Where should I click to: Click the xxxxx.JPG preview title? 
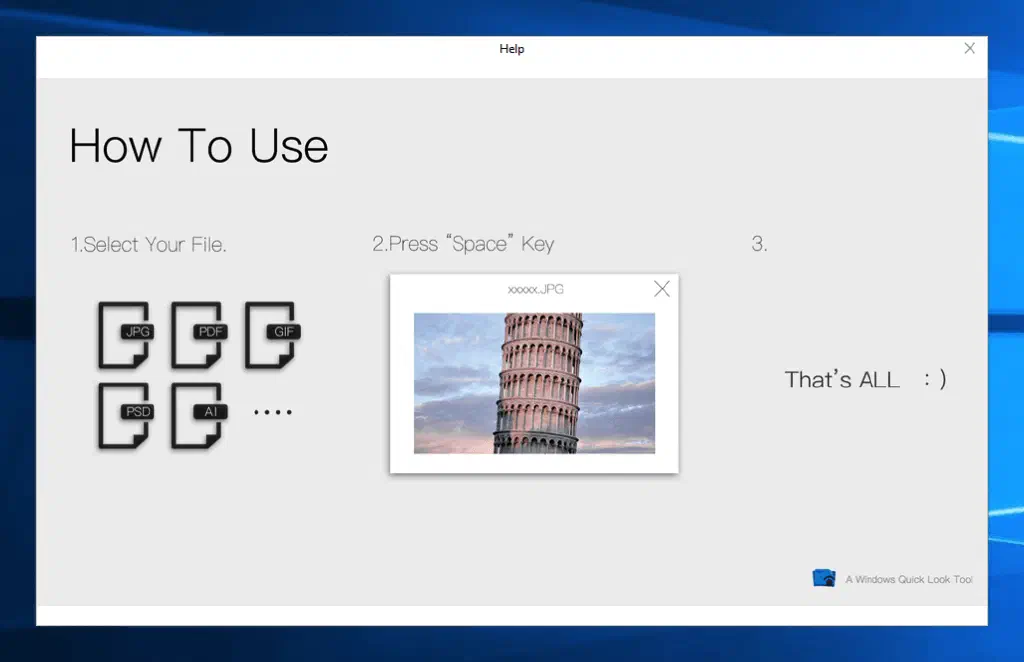(x=535, y=289)
